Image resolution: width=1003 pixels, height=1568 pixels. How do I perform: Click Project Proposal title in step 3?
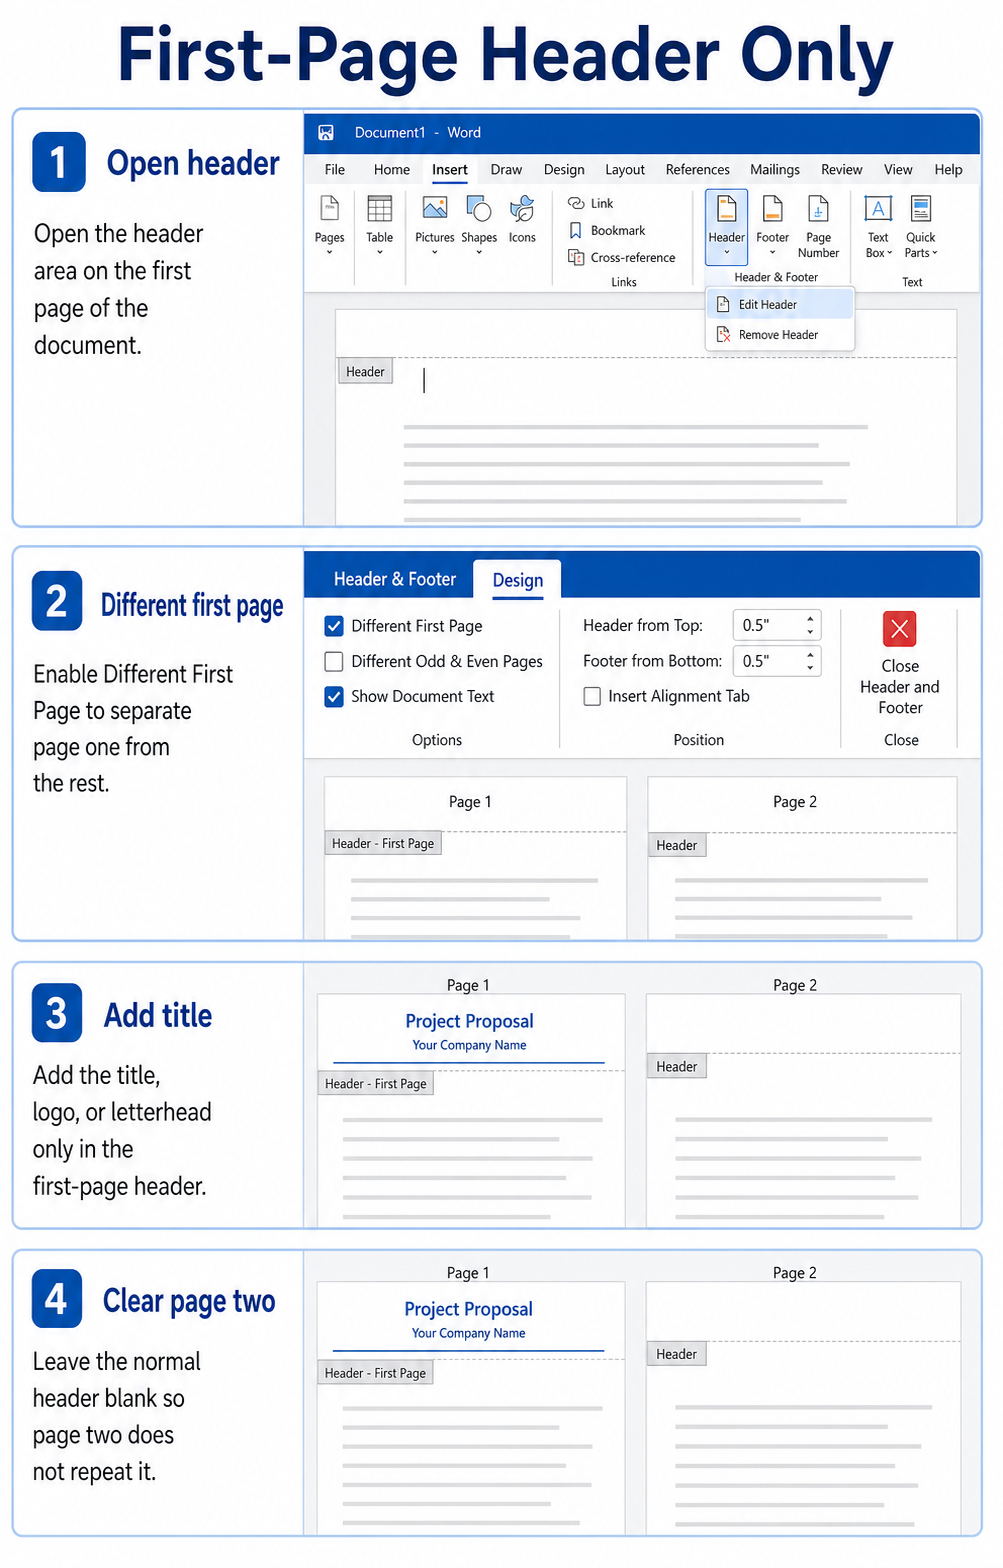click(469, 1021)
